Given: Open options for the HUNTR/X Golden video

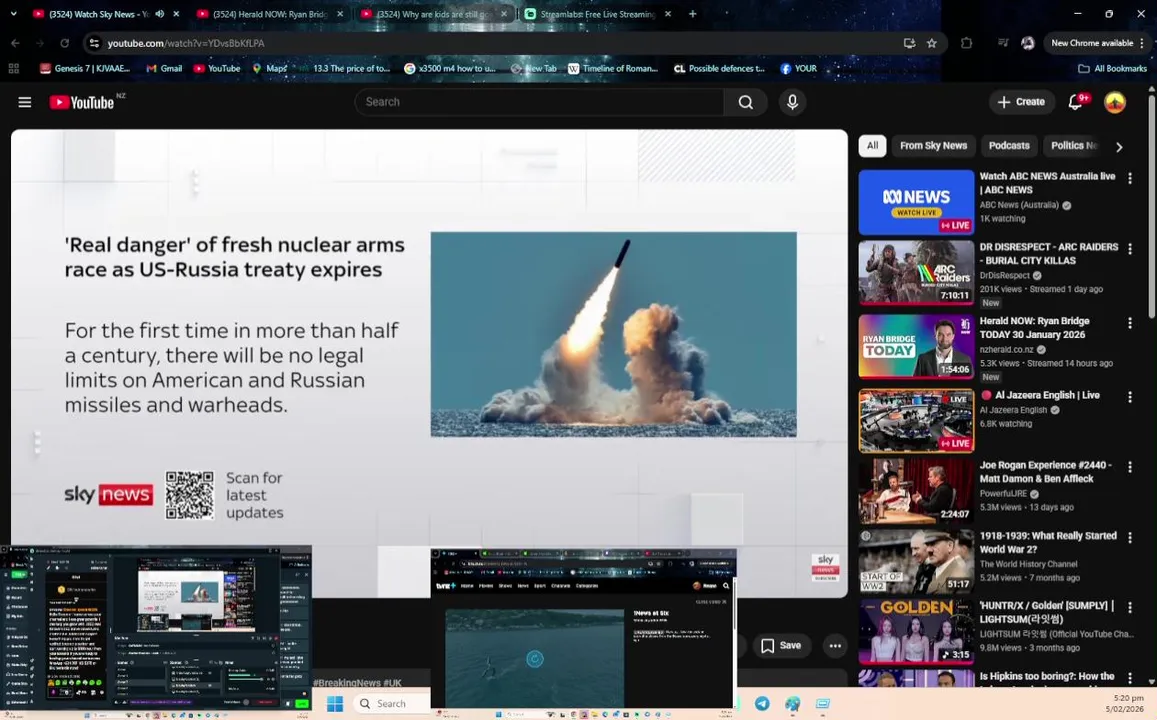Looking at the screenshot, I should [1130, 606].
